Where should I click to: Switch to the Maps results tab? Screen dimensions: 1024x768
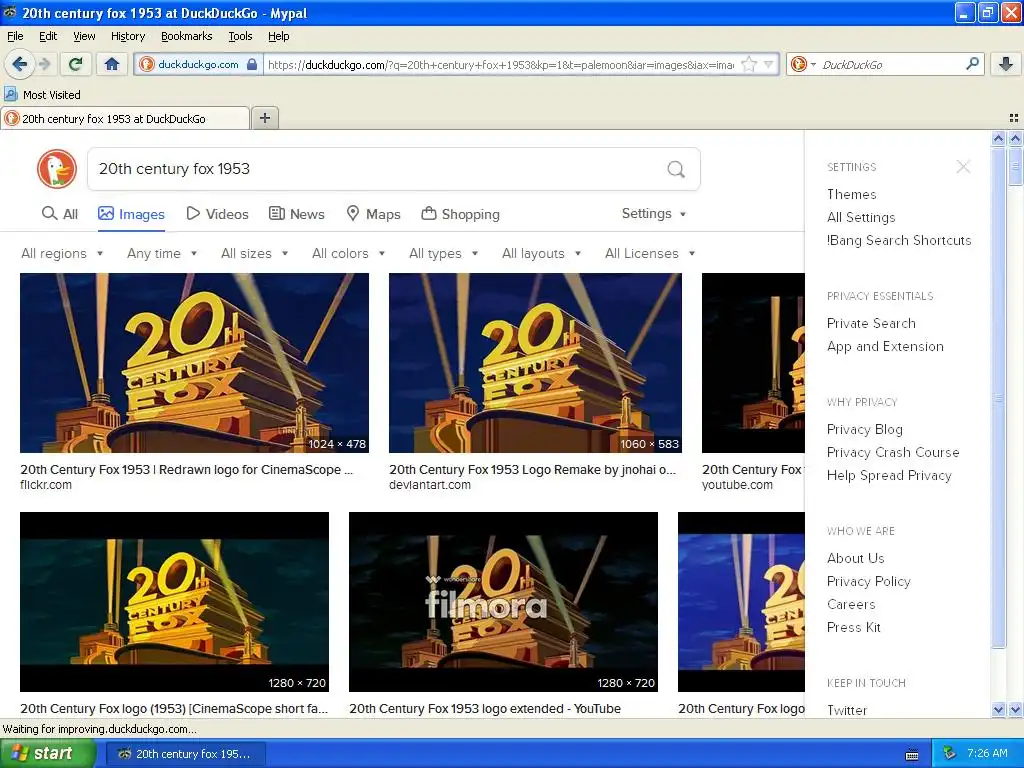coord(373,214)
